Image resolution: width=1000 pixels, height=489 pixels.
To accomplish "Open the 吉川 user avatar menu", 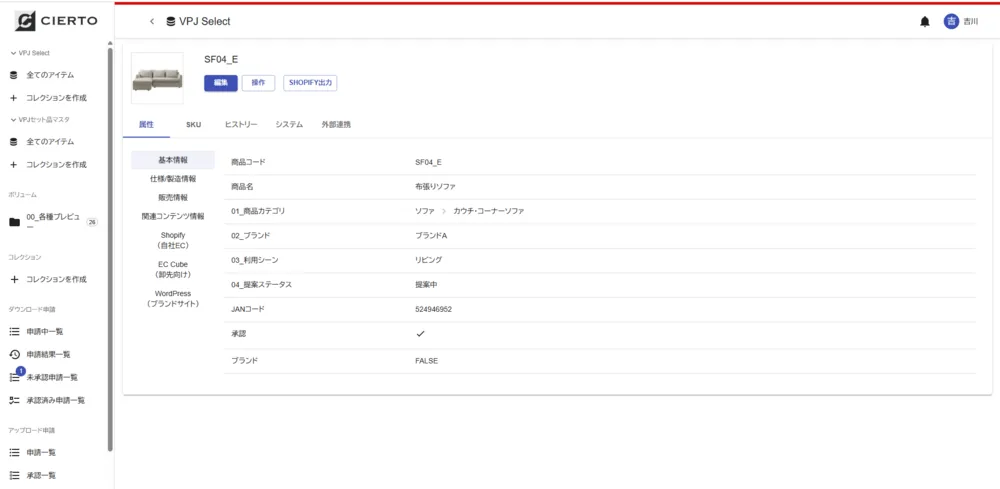I will coord(951,22).
